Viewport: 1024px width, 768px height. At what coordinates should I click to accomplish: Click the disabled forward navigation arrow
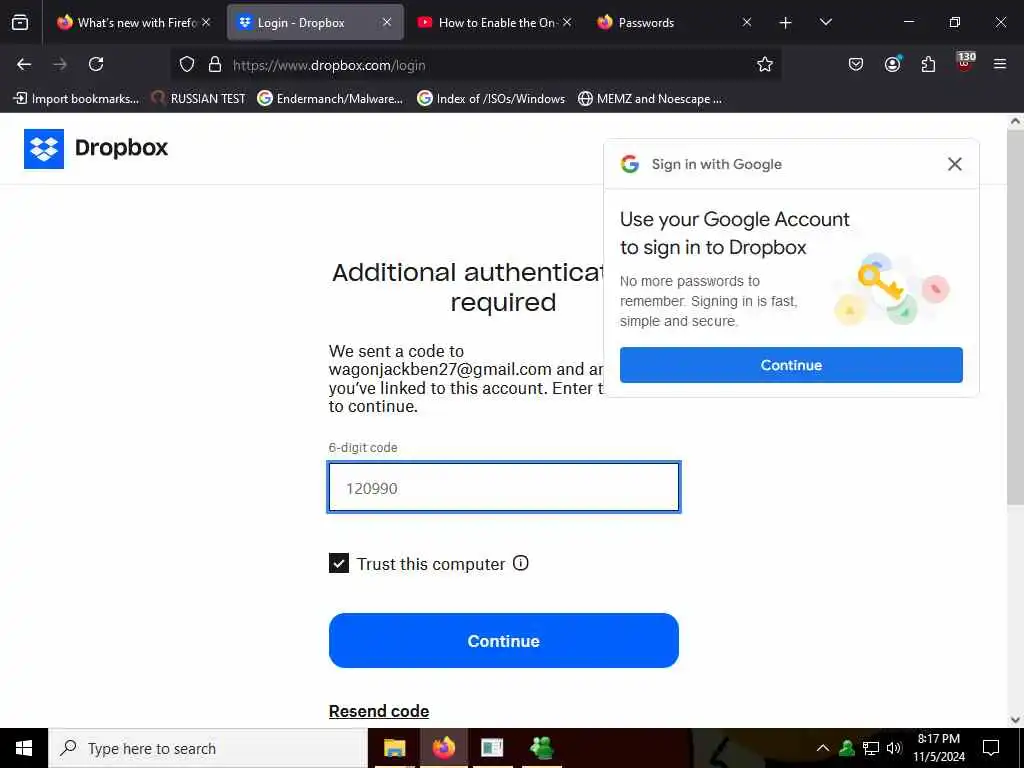point(60,64)
